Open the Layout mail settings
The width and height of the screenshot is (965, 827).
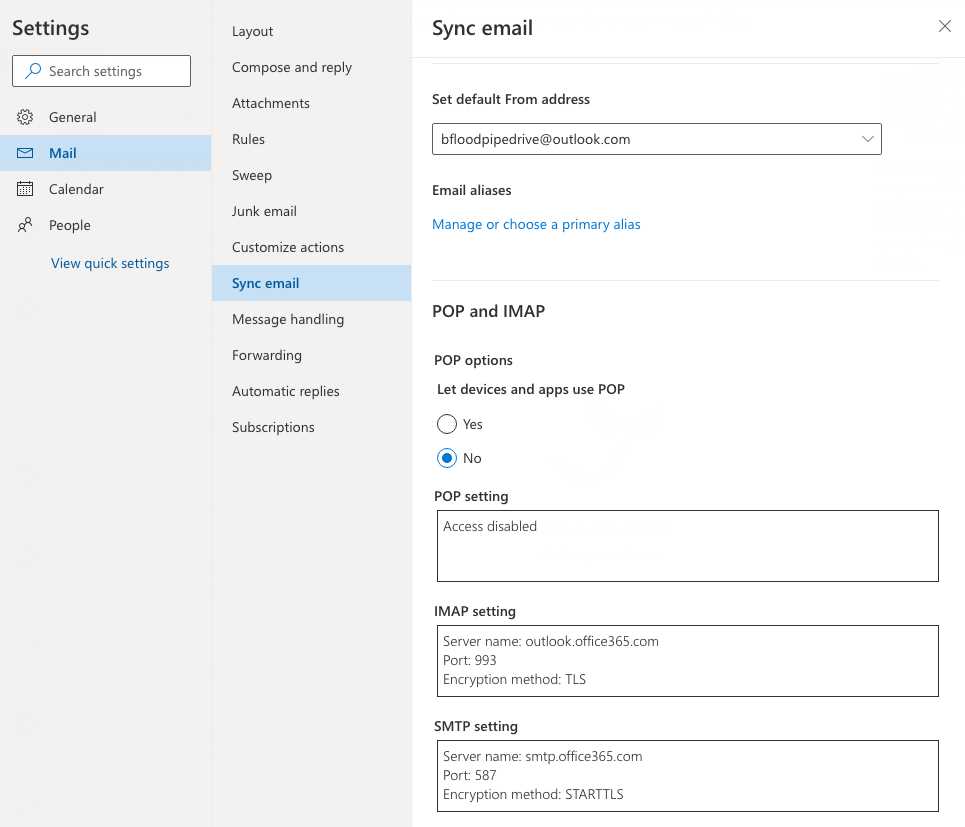(311, 31)
